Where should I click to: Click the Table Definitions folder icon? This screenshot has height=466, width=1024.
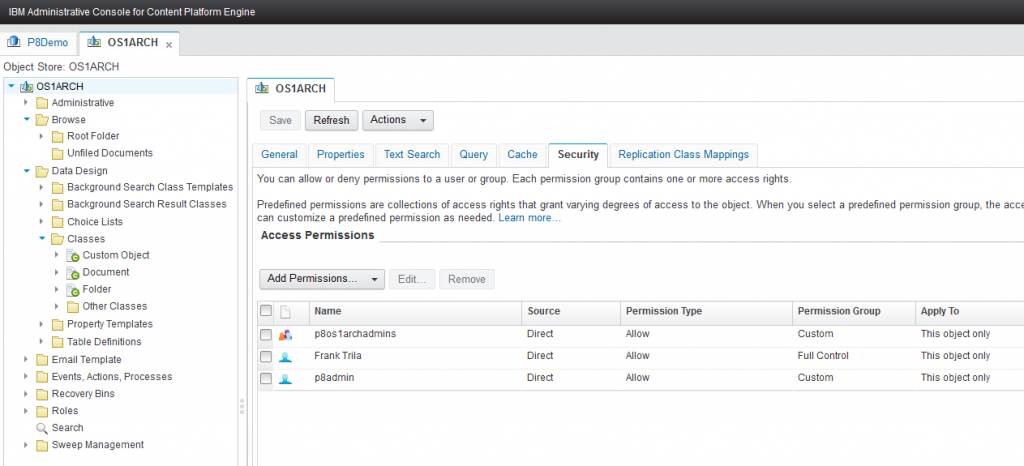57,342
